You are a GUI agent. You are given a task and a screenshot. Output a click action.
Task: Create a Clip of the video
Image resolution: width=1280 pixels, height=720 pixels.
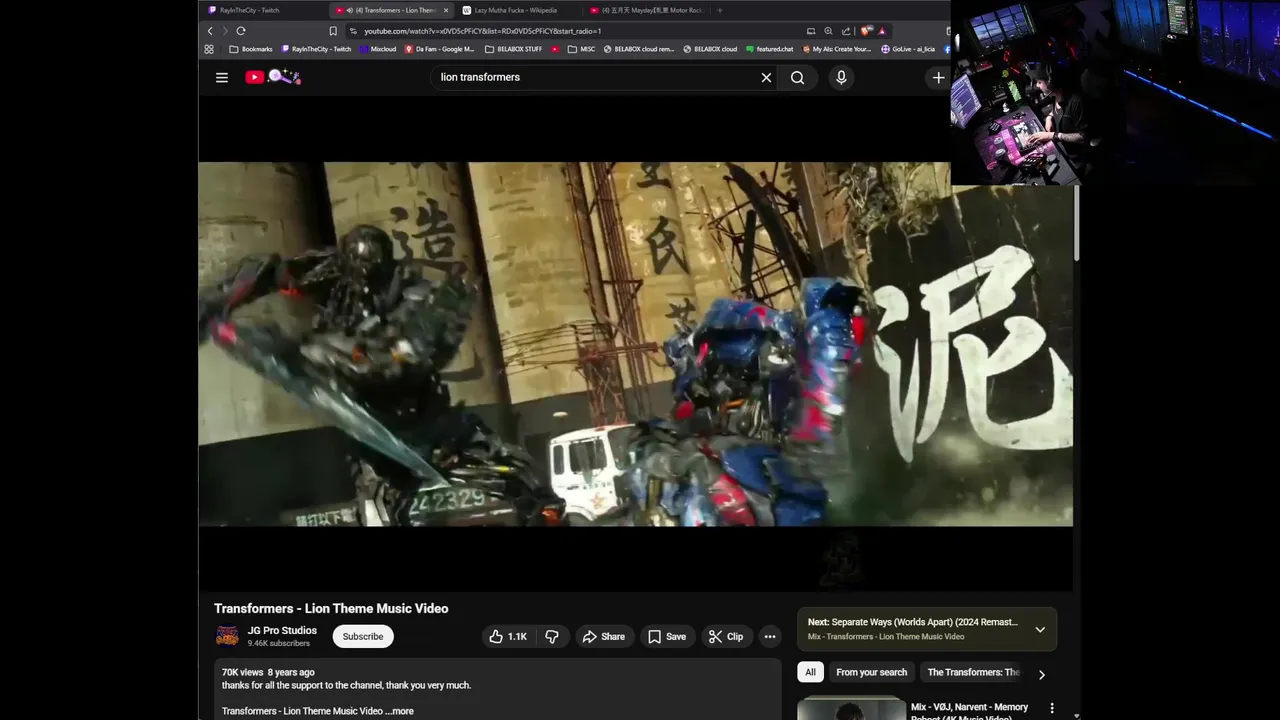pos(726,637)
